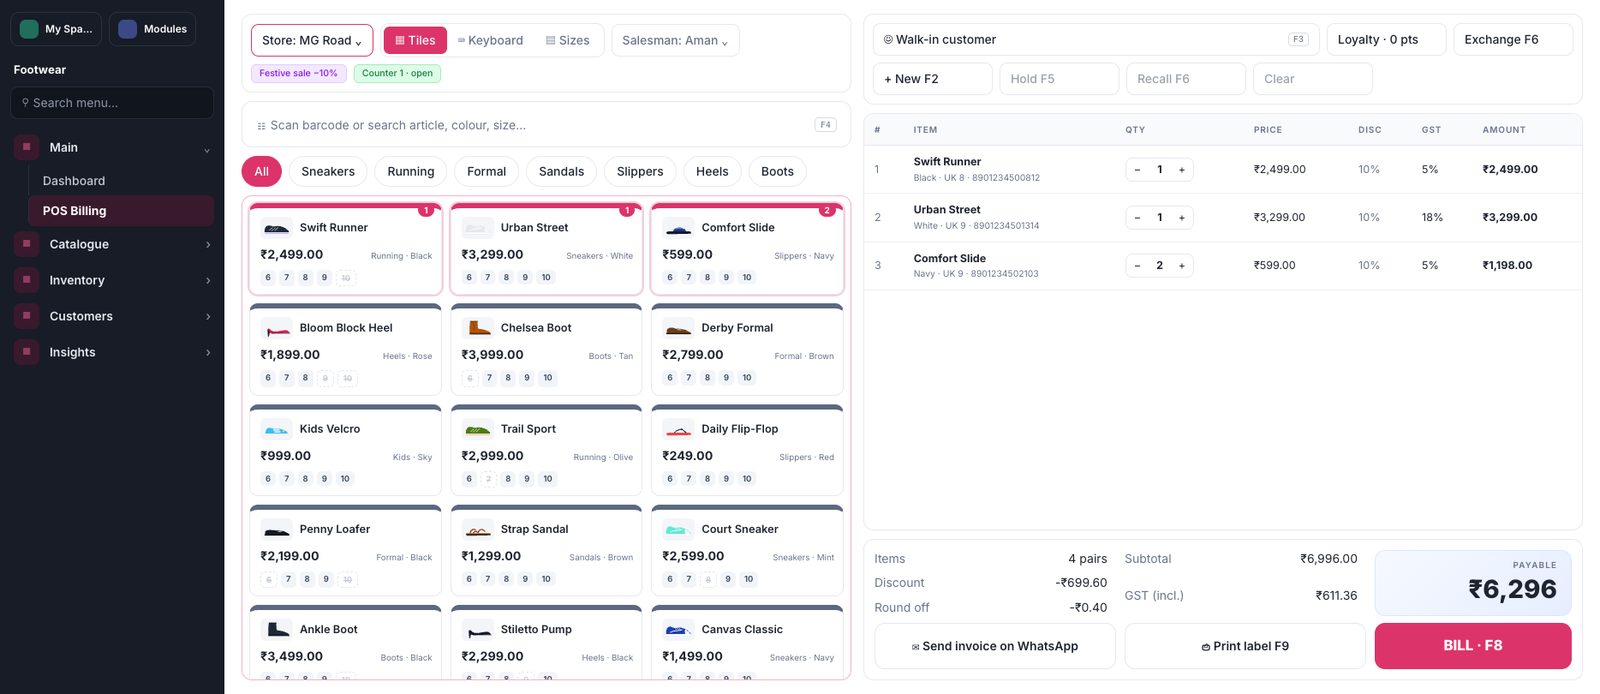Select size 7 on Kids Velcro tile
The image size is (1600, 694).
tap(287, 479)
